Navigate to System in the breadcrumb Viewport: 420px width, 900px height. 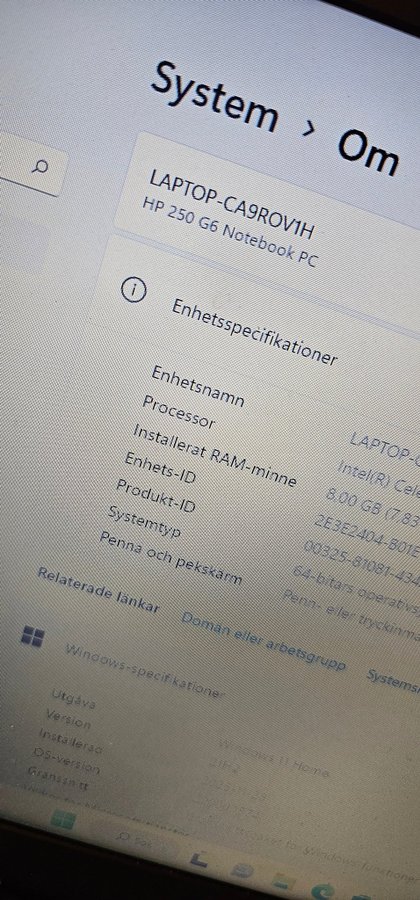click(x=214, y=96)
